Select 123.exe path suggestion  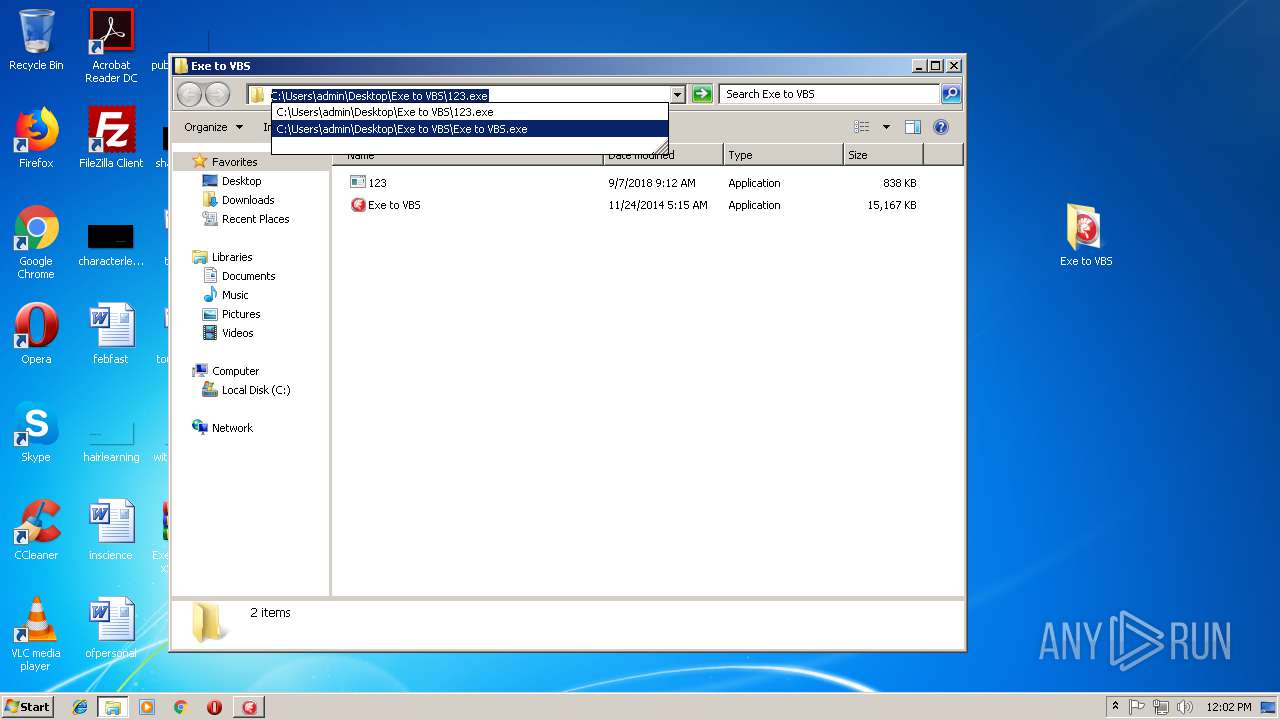(x=469, y=112)
